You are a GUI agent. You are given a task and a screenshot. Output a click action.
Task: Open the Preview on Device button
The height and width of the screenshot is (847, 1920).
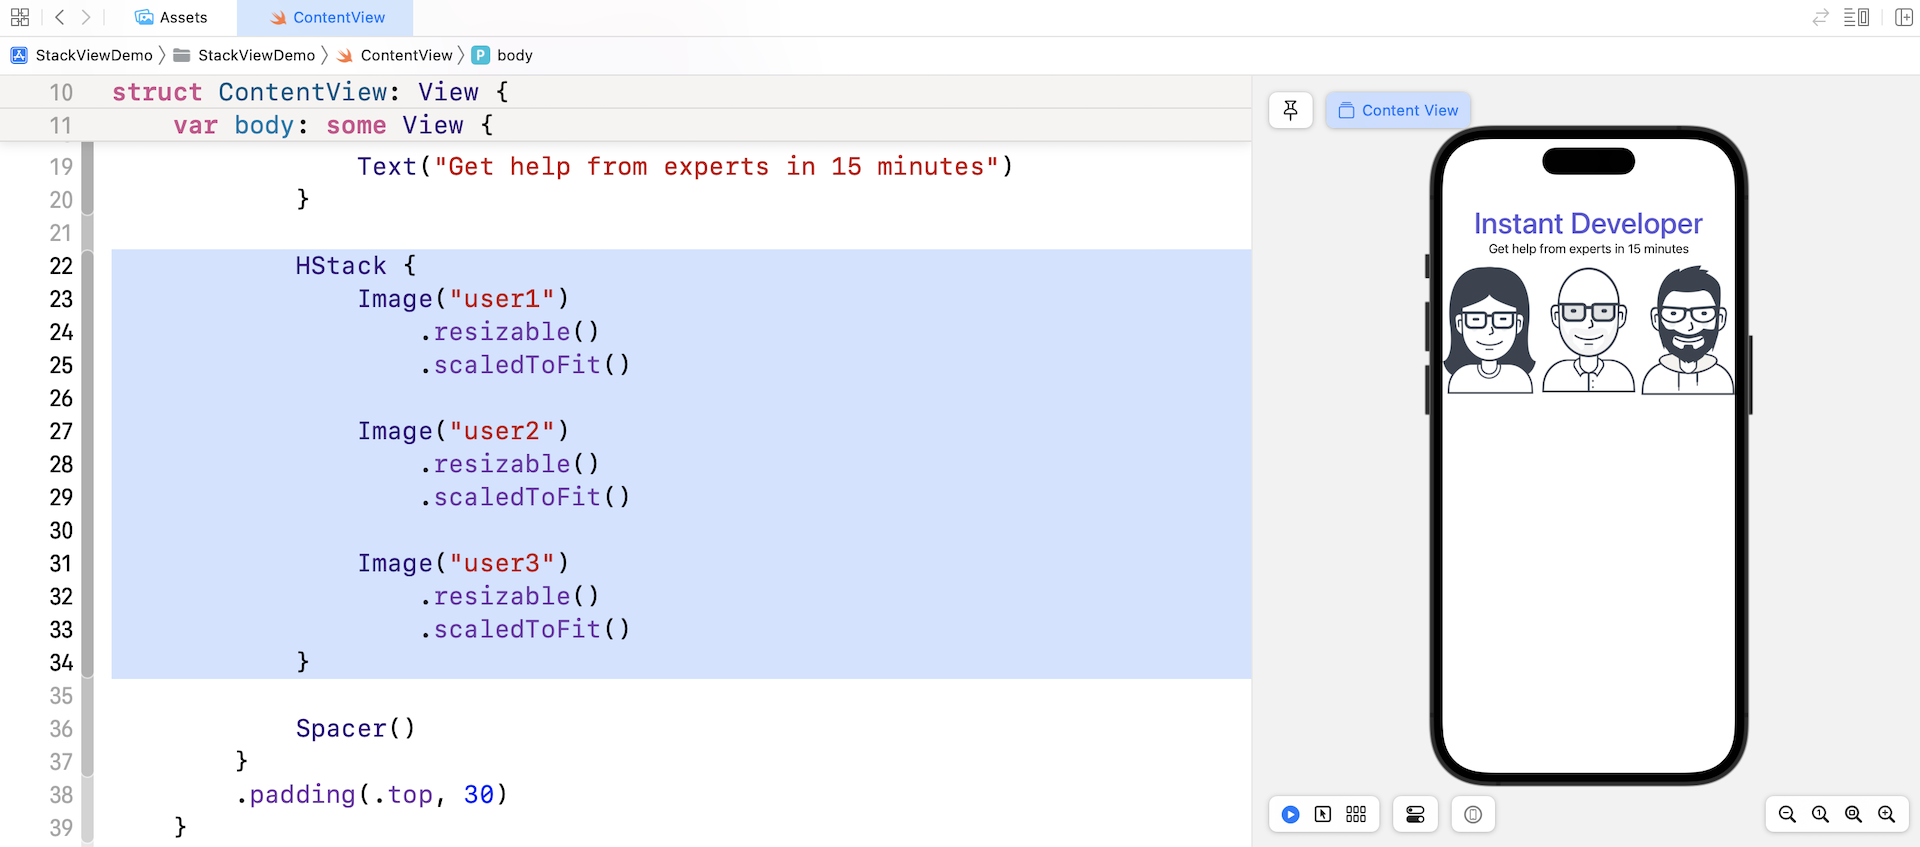[x=1473, y=814]
